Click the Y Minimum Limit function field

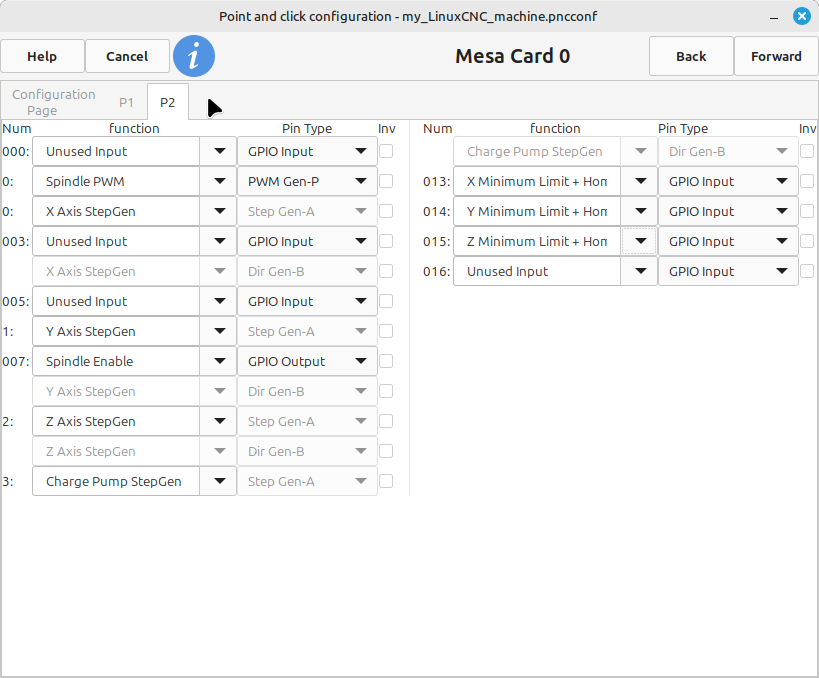(x=536, y=211)
